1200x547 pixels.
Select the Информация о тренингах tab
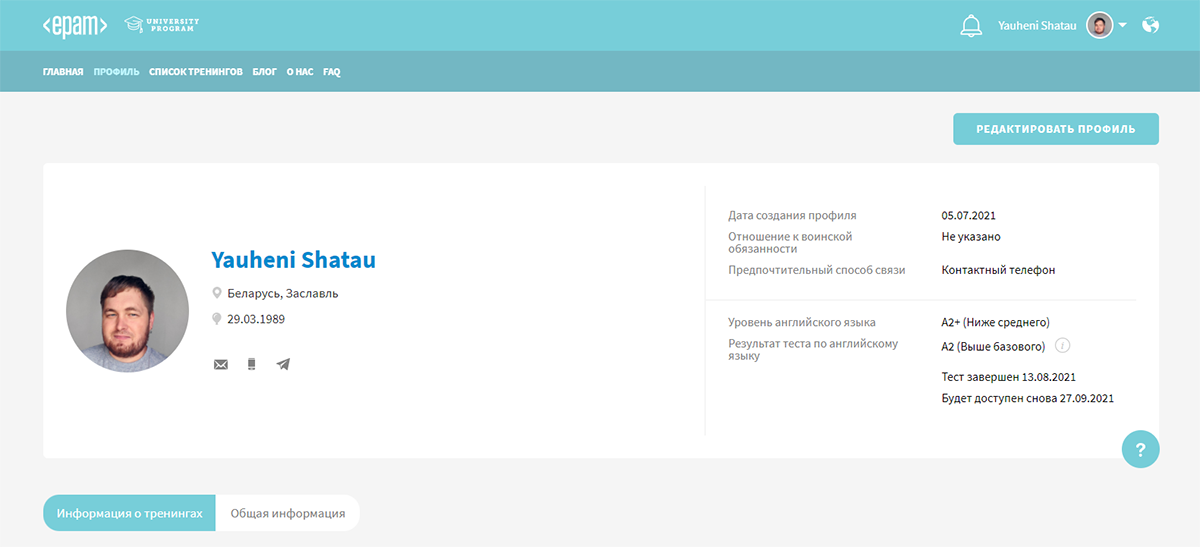click(x=130, y=513)
